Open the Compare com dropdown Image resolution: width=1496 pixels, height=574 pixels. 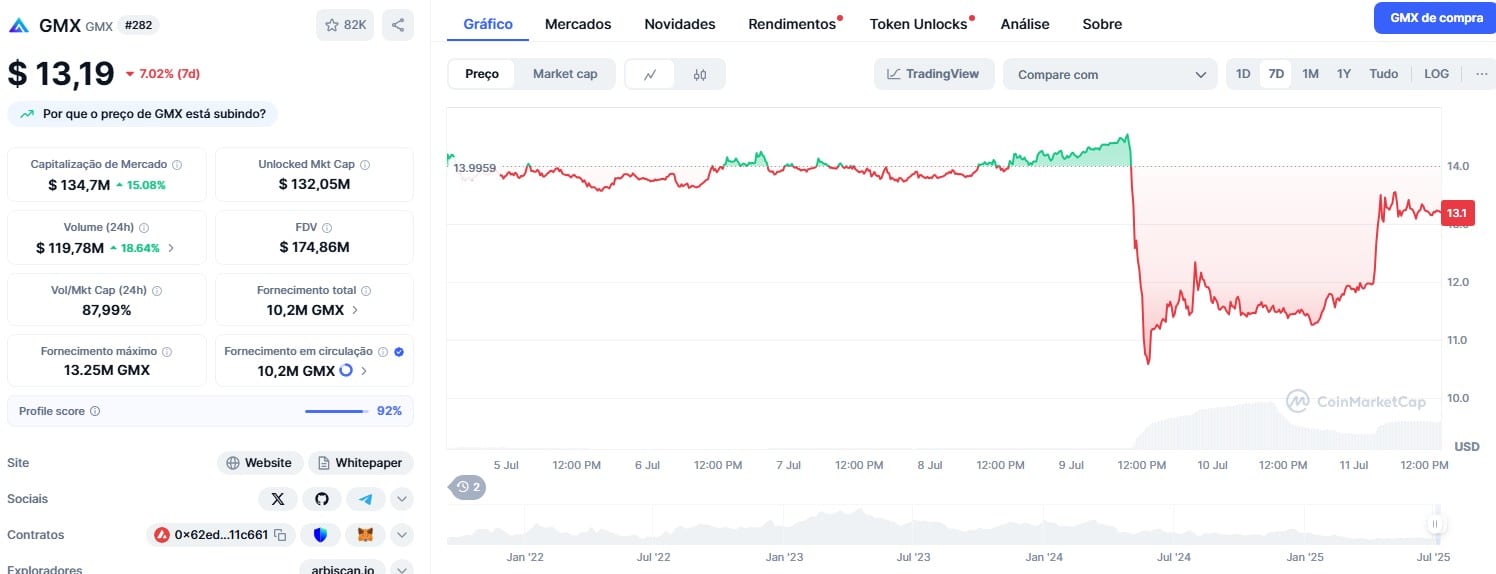[1110, 75]
